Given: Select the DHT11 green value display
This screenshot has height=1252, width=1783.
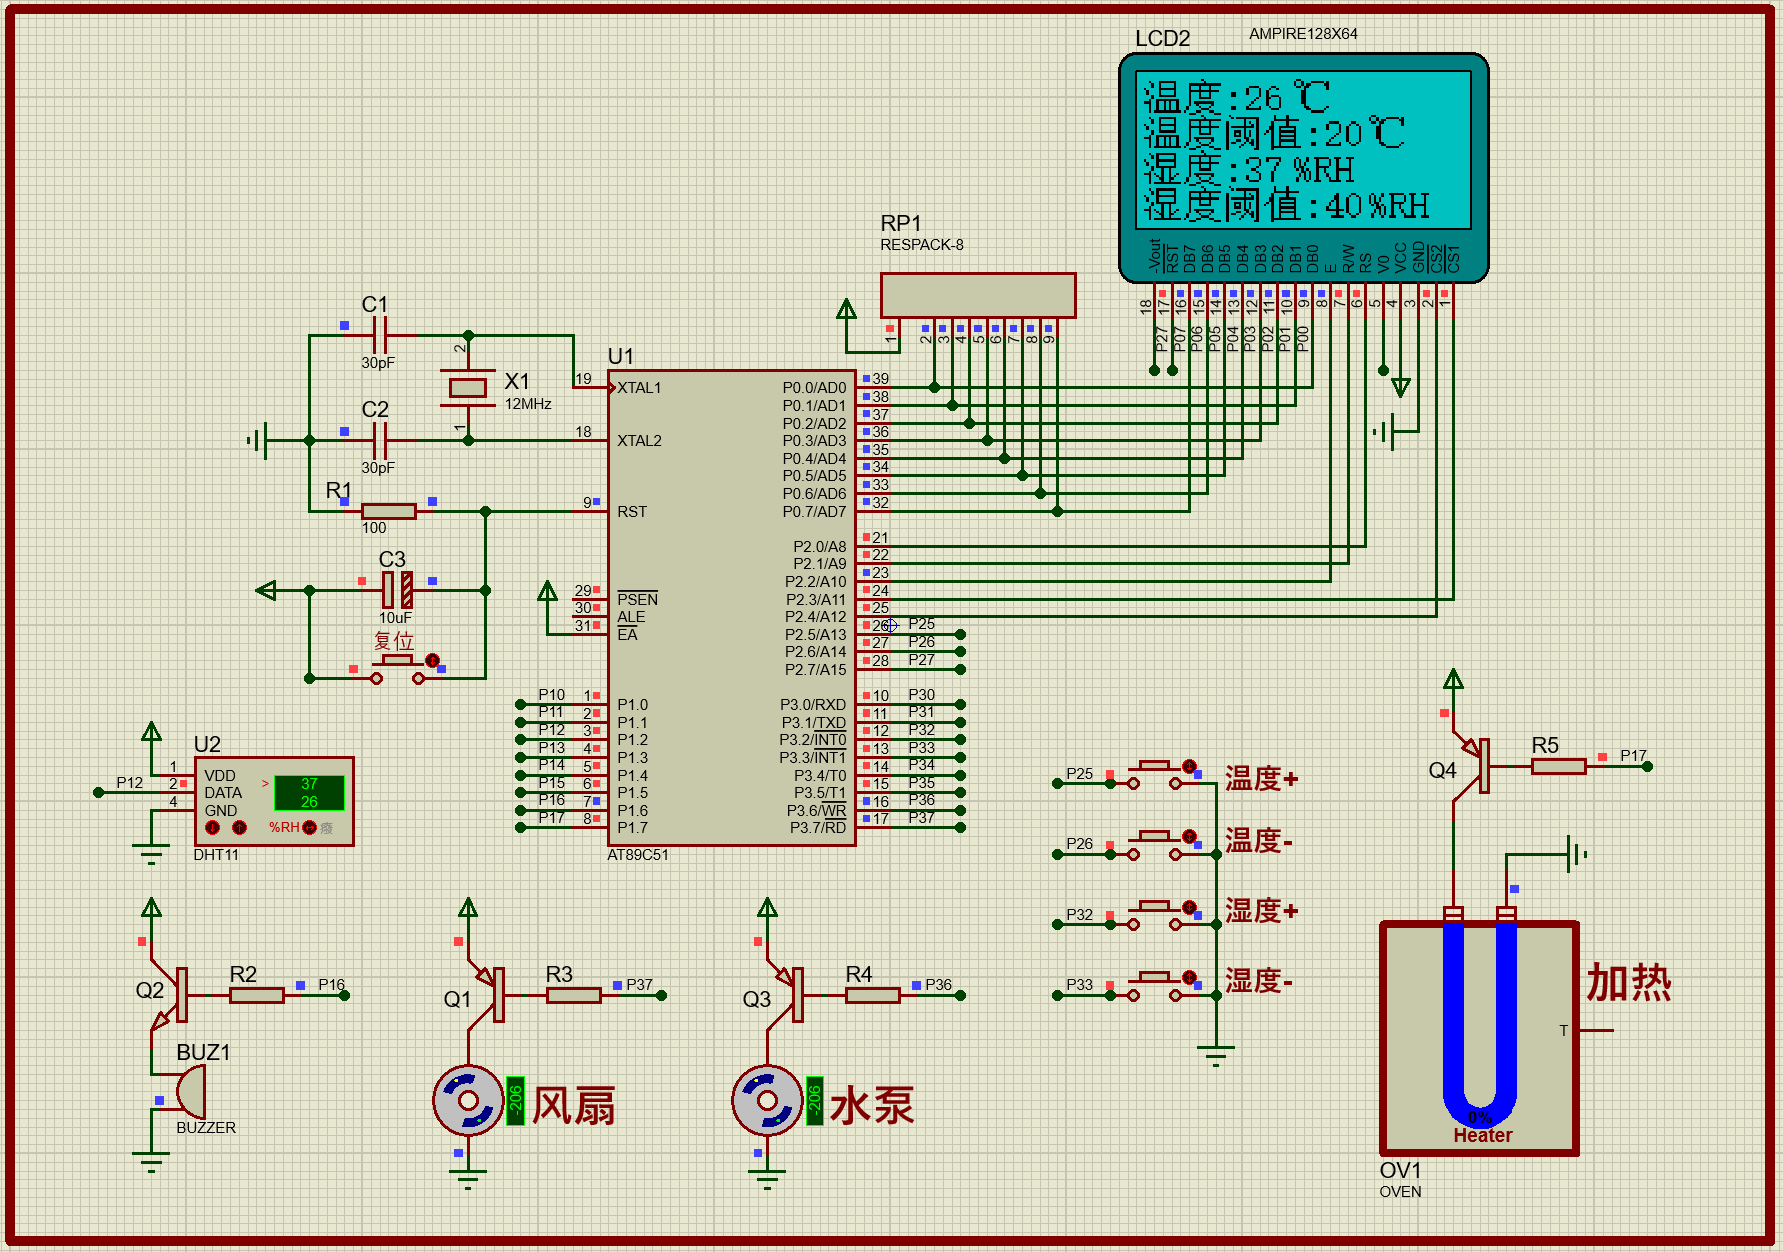Looking at the screenshot, I should (x=309, y=793).
